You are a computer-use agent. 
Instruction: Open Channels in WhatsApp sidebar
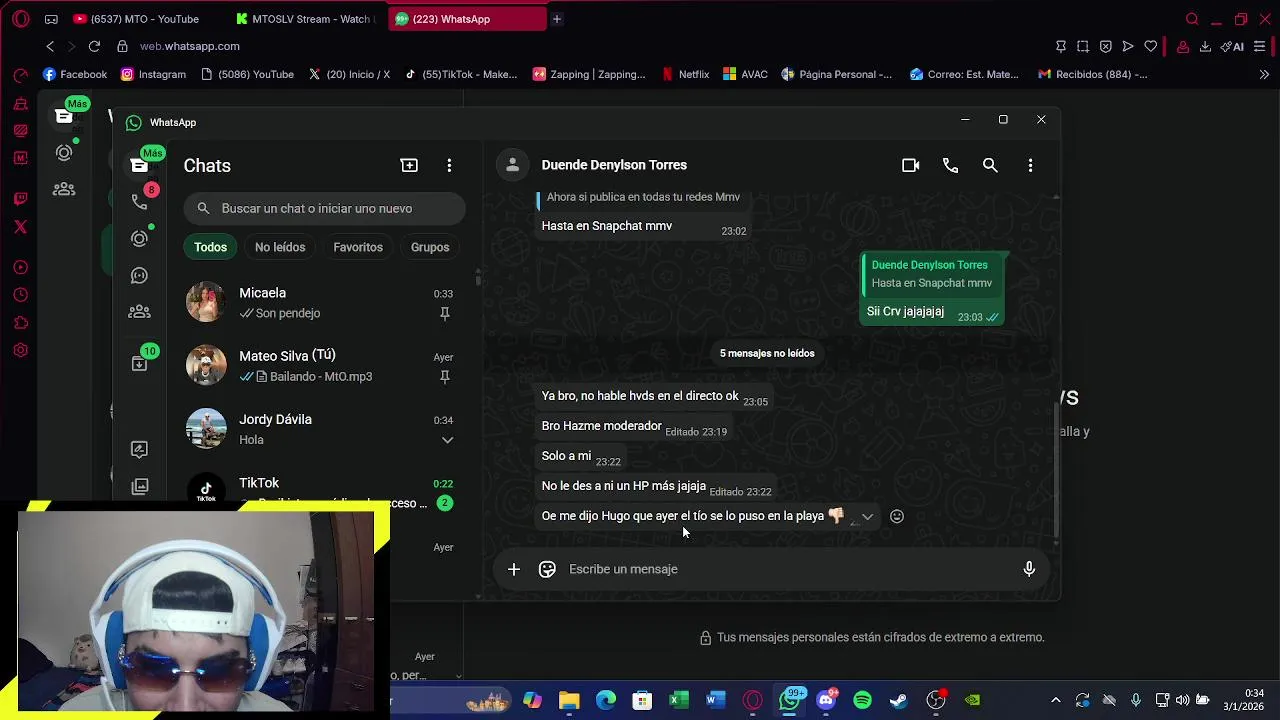click(139, 275)
